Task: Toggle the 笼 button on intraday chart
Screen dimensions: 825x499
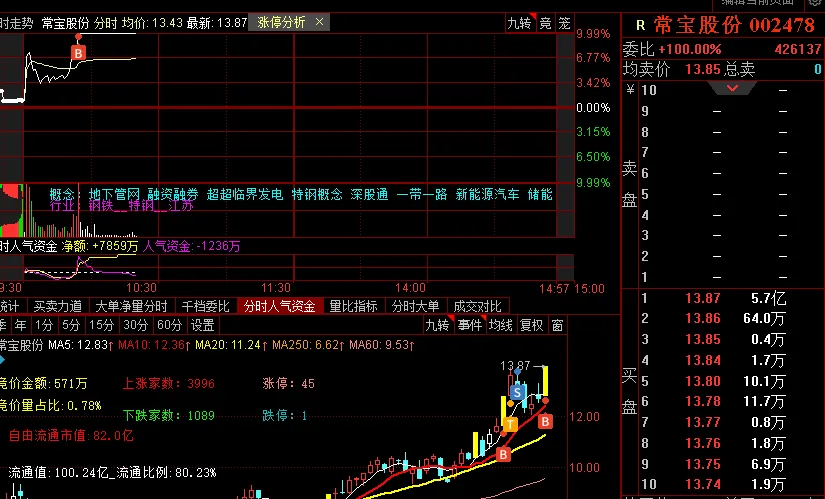Action: (x=564, y=23)
